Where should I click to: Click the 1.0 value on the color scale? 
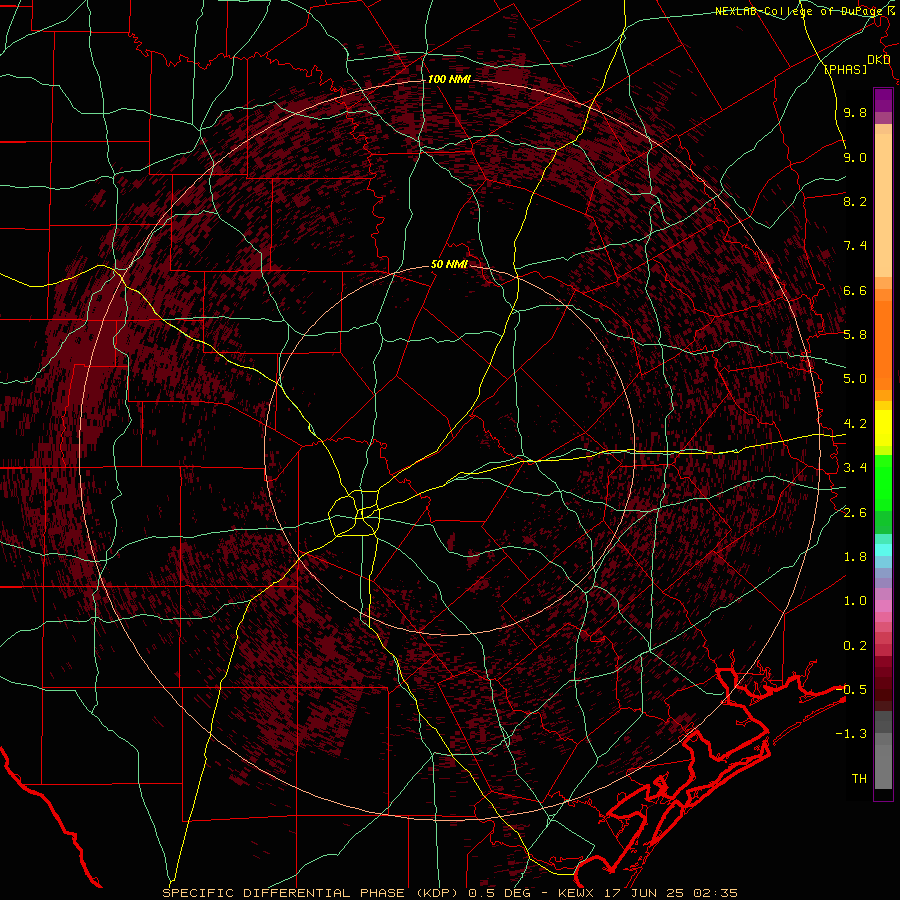[855, 601]
